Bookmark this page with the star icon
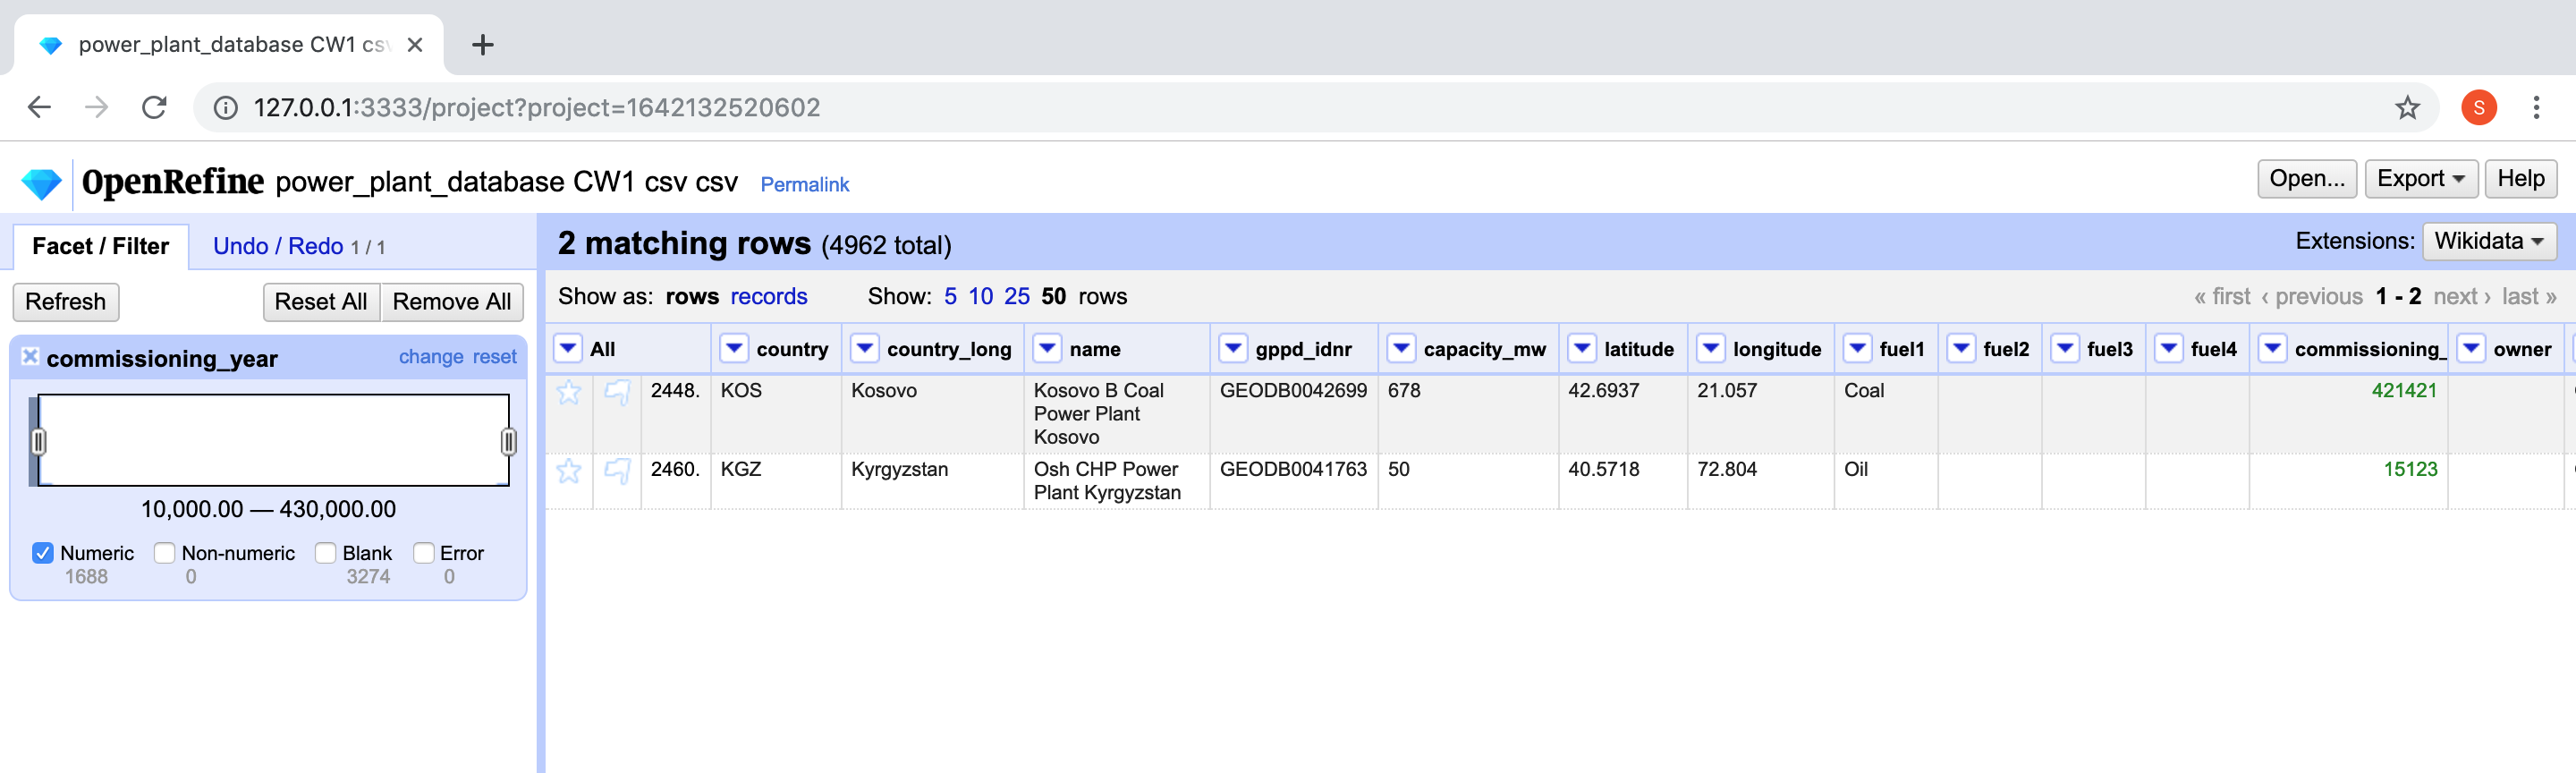Image resolution: width=2576 pixels, height=773 pixels. pyautogui.click(x=2406, y=108)
